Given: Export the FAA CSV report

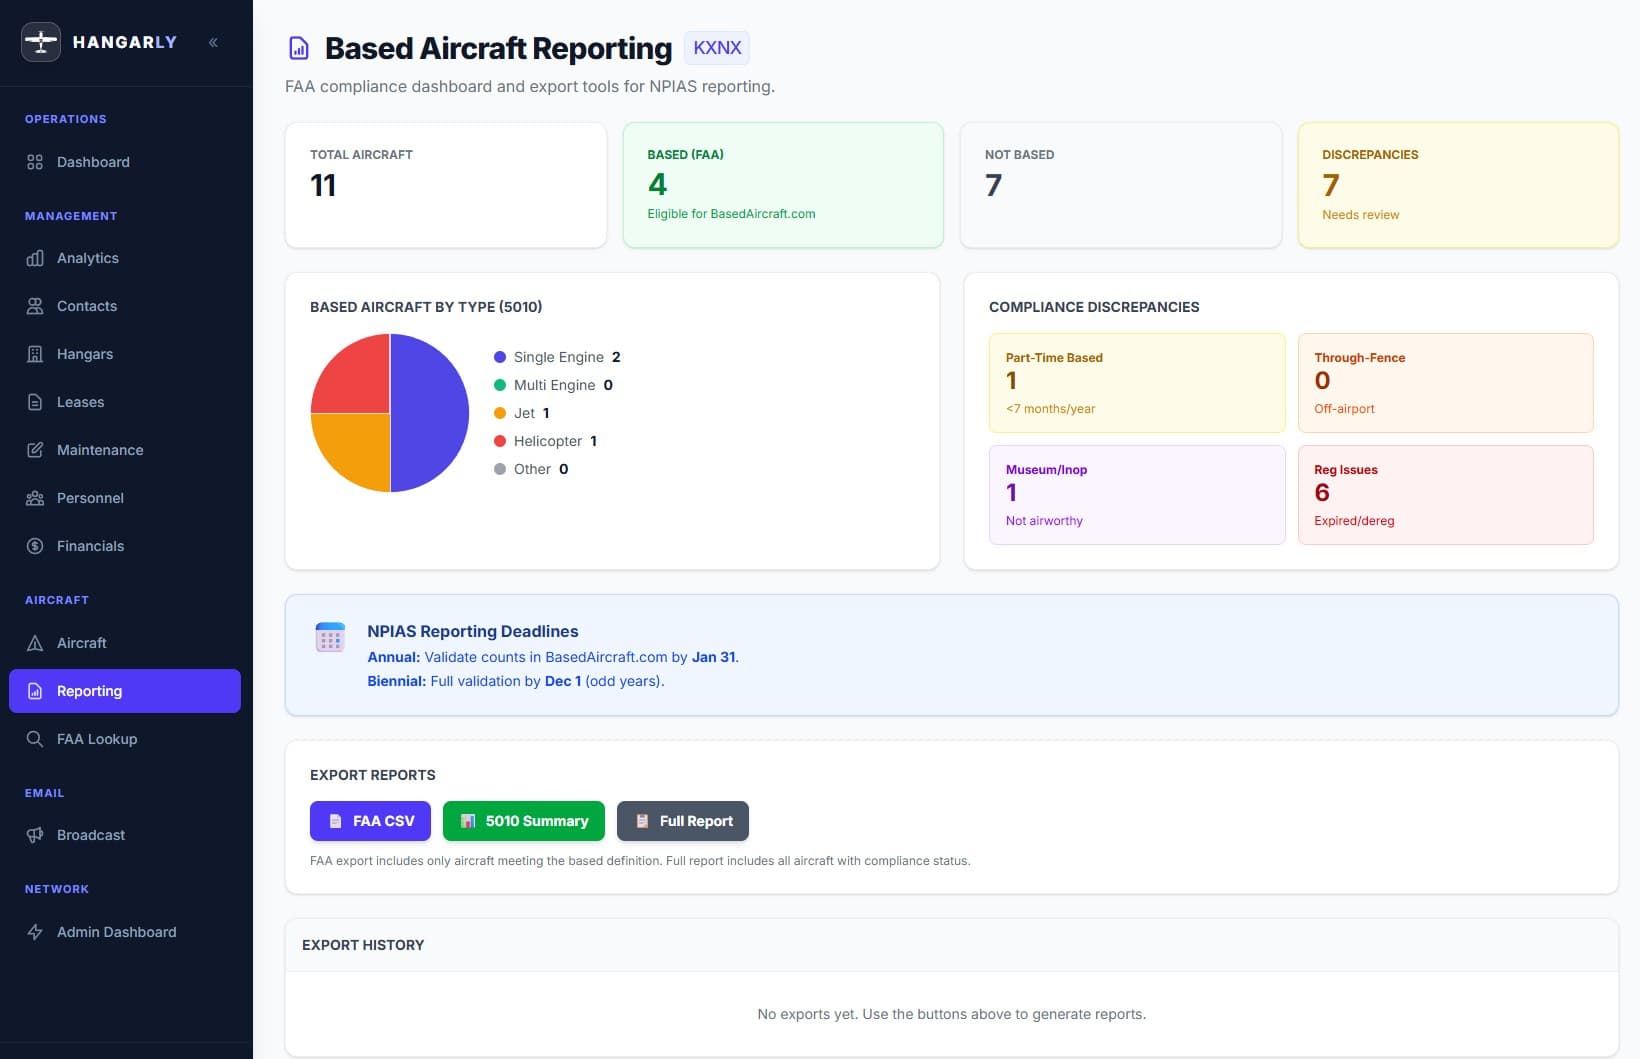Looking at the screenshot, I should [x=370, y=821].
